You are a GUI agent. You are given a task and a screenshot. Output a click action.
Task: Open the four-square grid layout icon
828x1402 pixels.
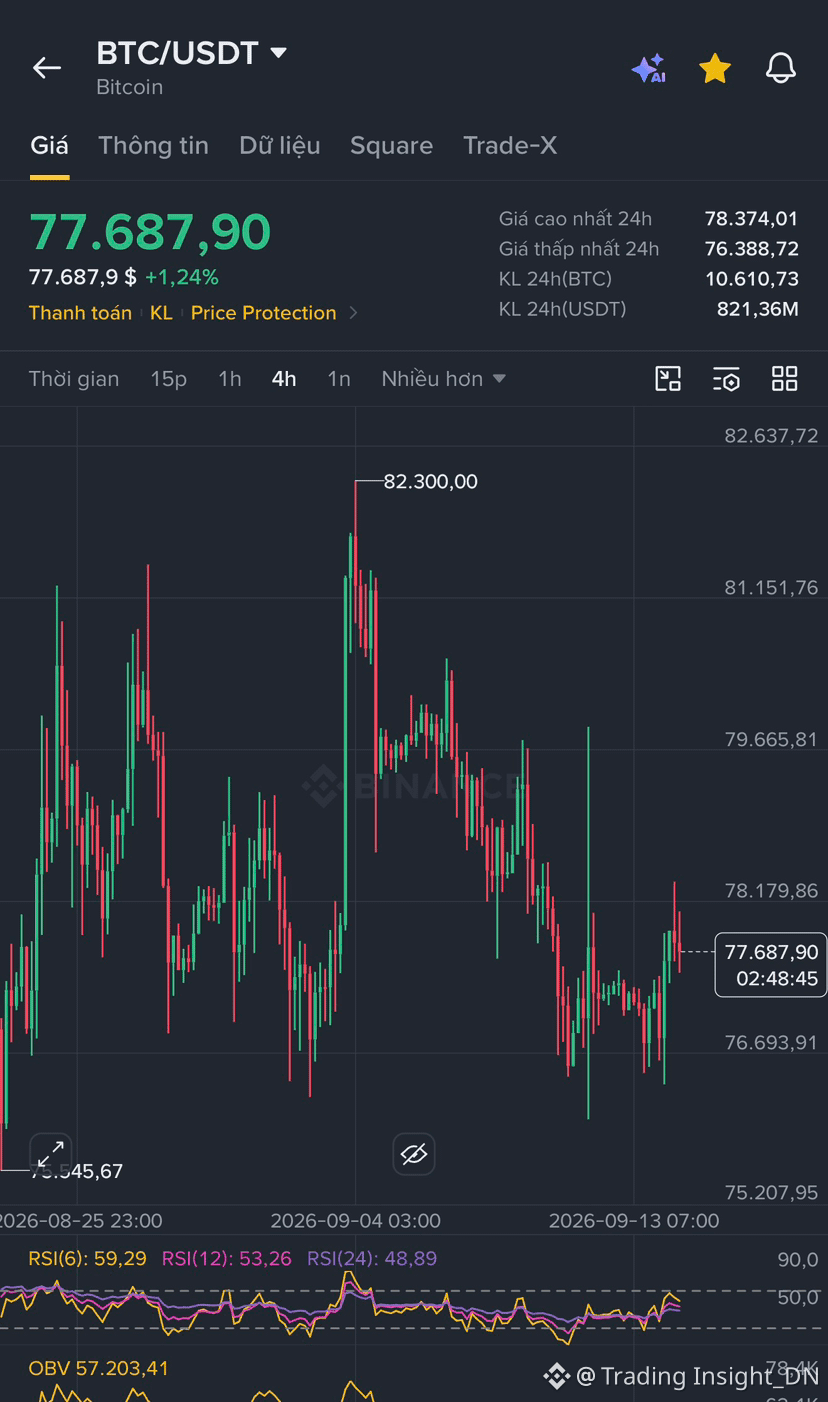785,378
